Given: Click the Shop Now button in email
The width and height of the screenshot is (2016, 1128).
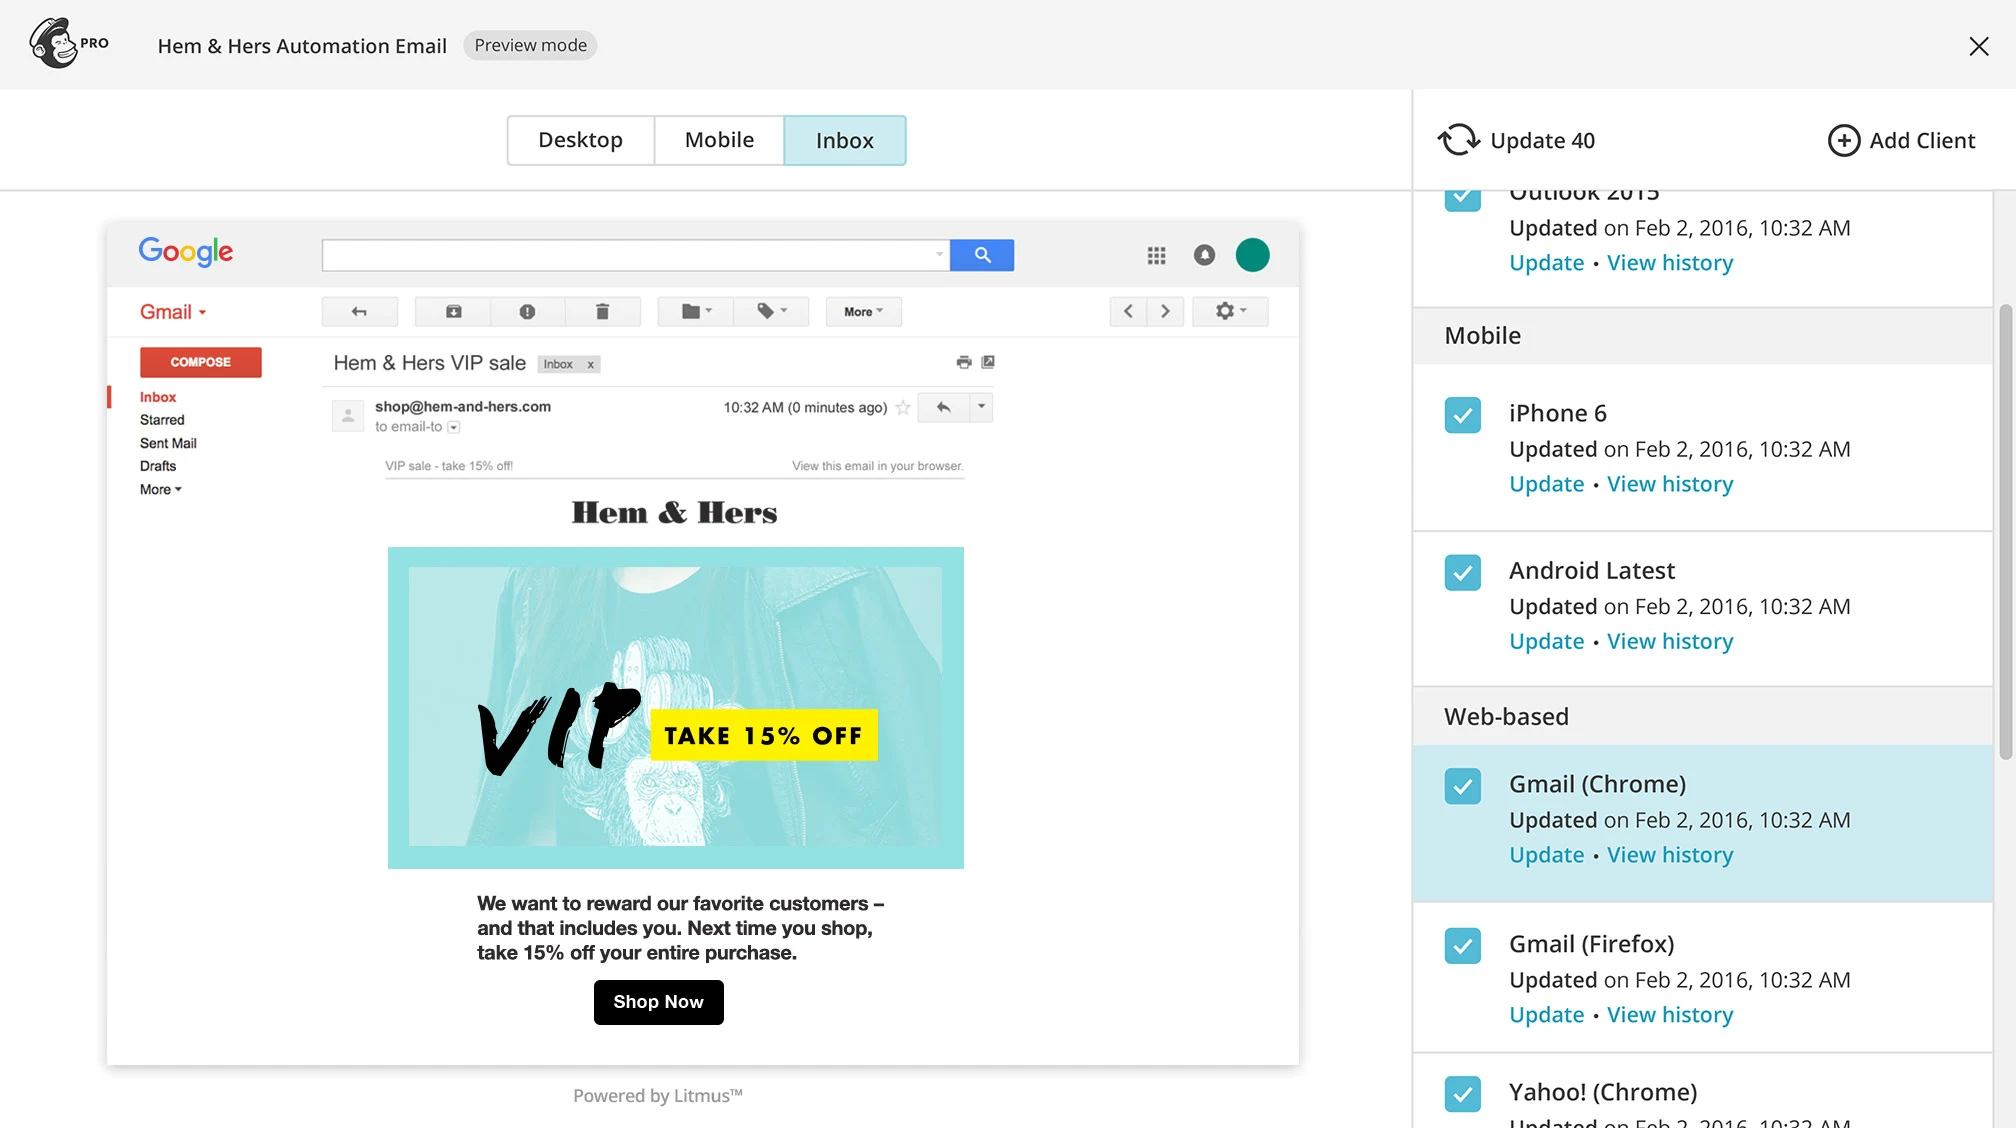Looking at the screenshot, I should (658, 1001).
